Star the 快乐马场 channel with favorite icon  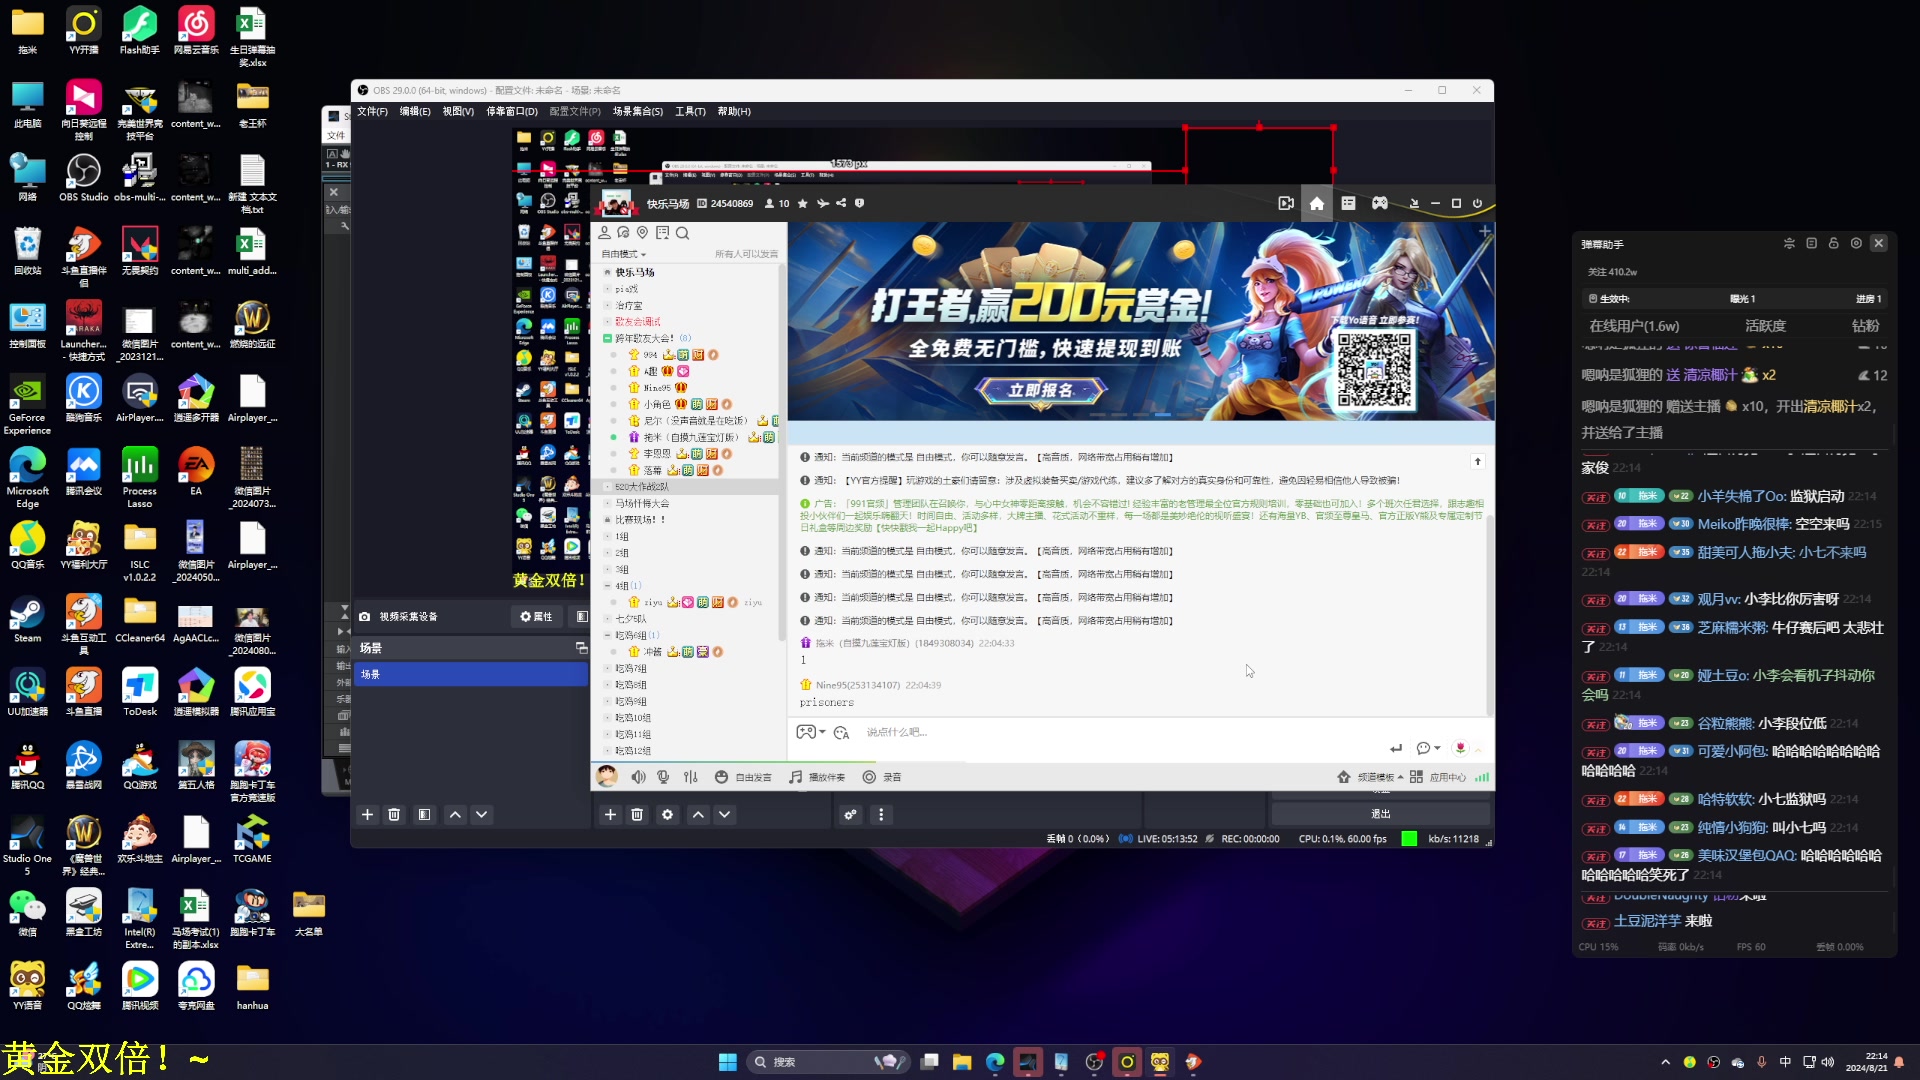pos(802,203)
